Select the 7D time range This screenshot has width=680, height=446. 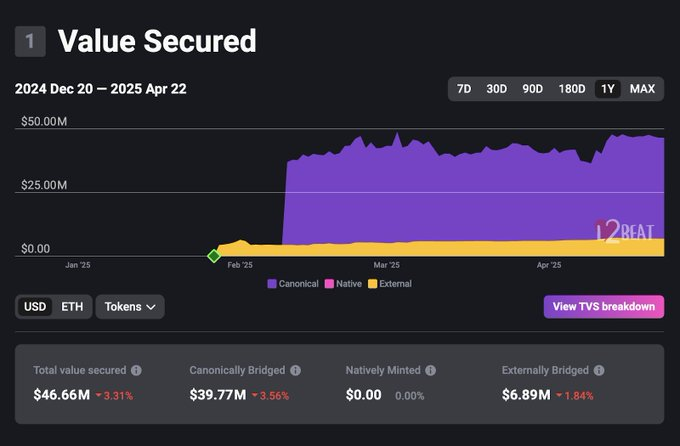pos(464,89)
